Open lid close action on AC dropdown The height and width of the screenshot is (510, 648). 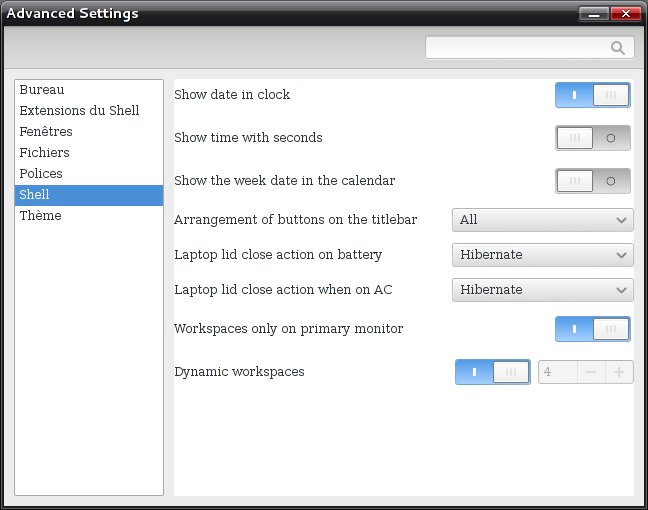542,290
